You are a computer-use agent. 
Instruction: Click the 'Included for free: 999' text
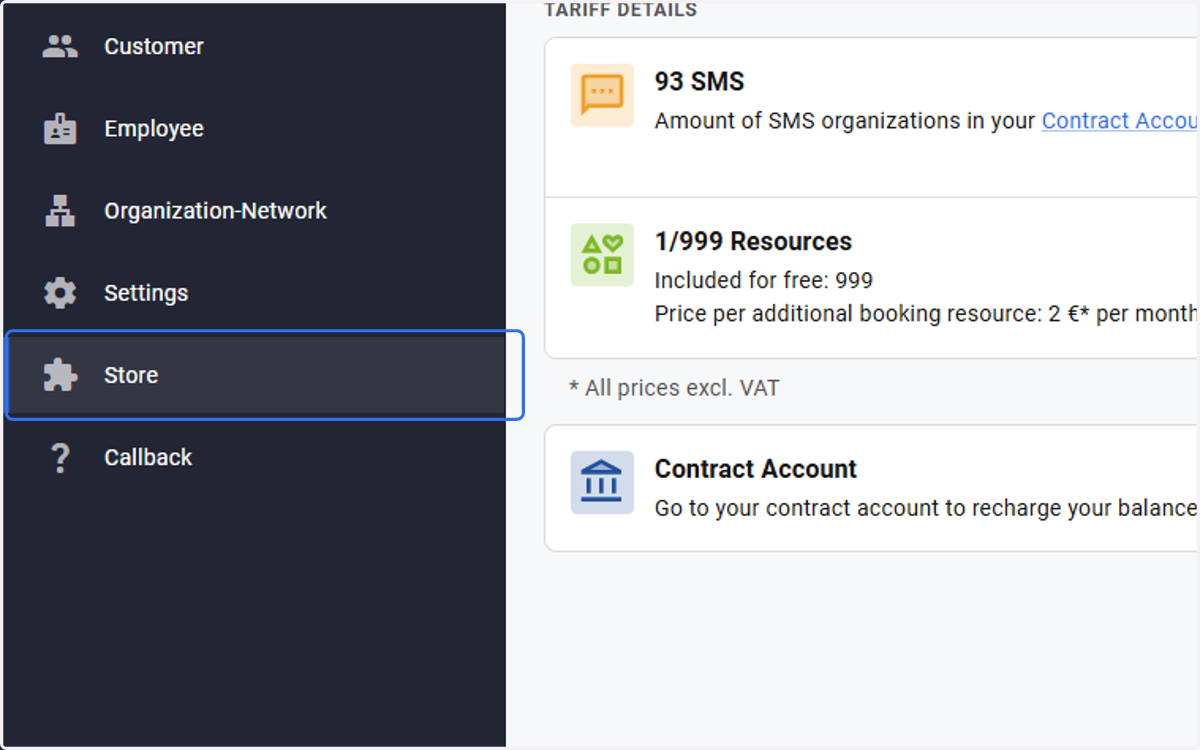(x=764, y=280)
